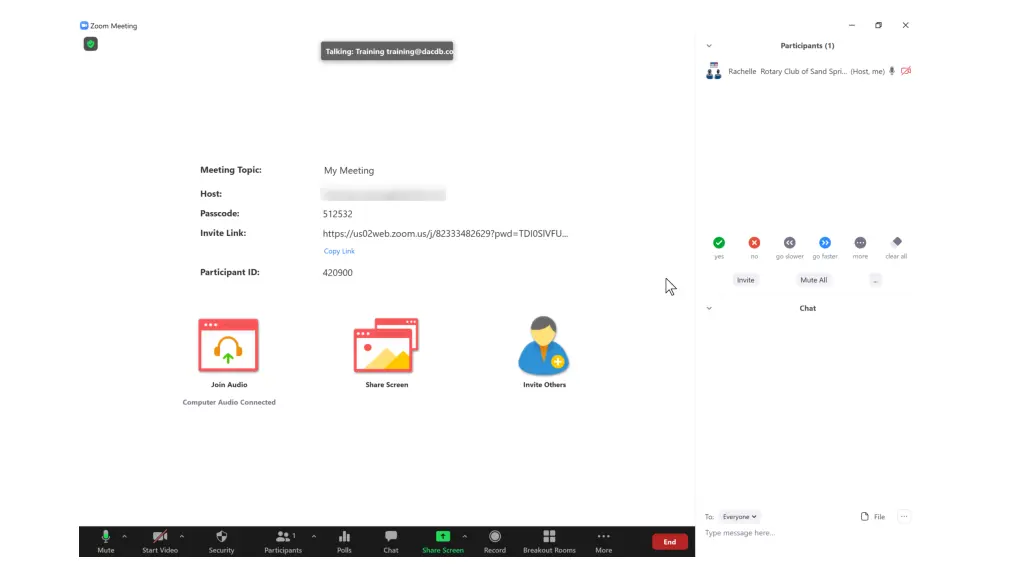
Task: Minimize the Zoom window
Action: point(852,25)
